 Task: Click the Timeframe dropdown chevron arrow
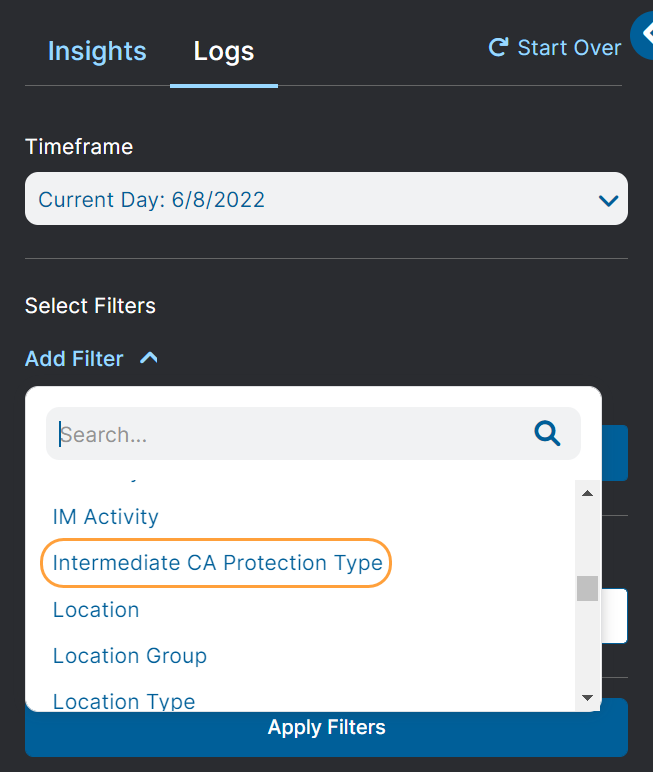click(607, 200)
